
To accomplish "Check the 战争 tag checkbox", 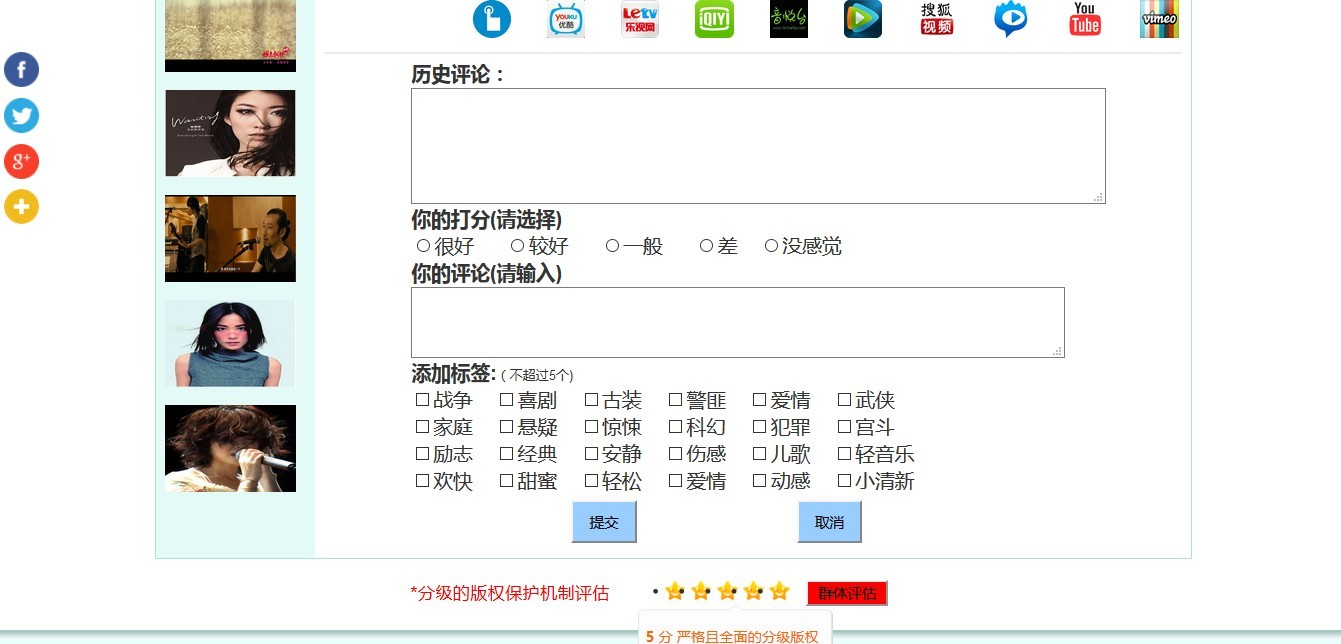I will pyautogui.click(x=422, y=400).
